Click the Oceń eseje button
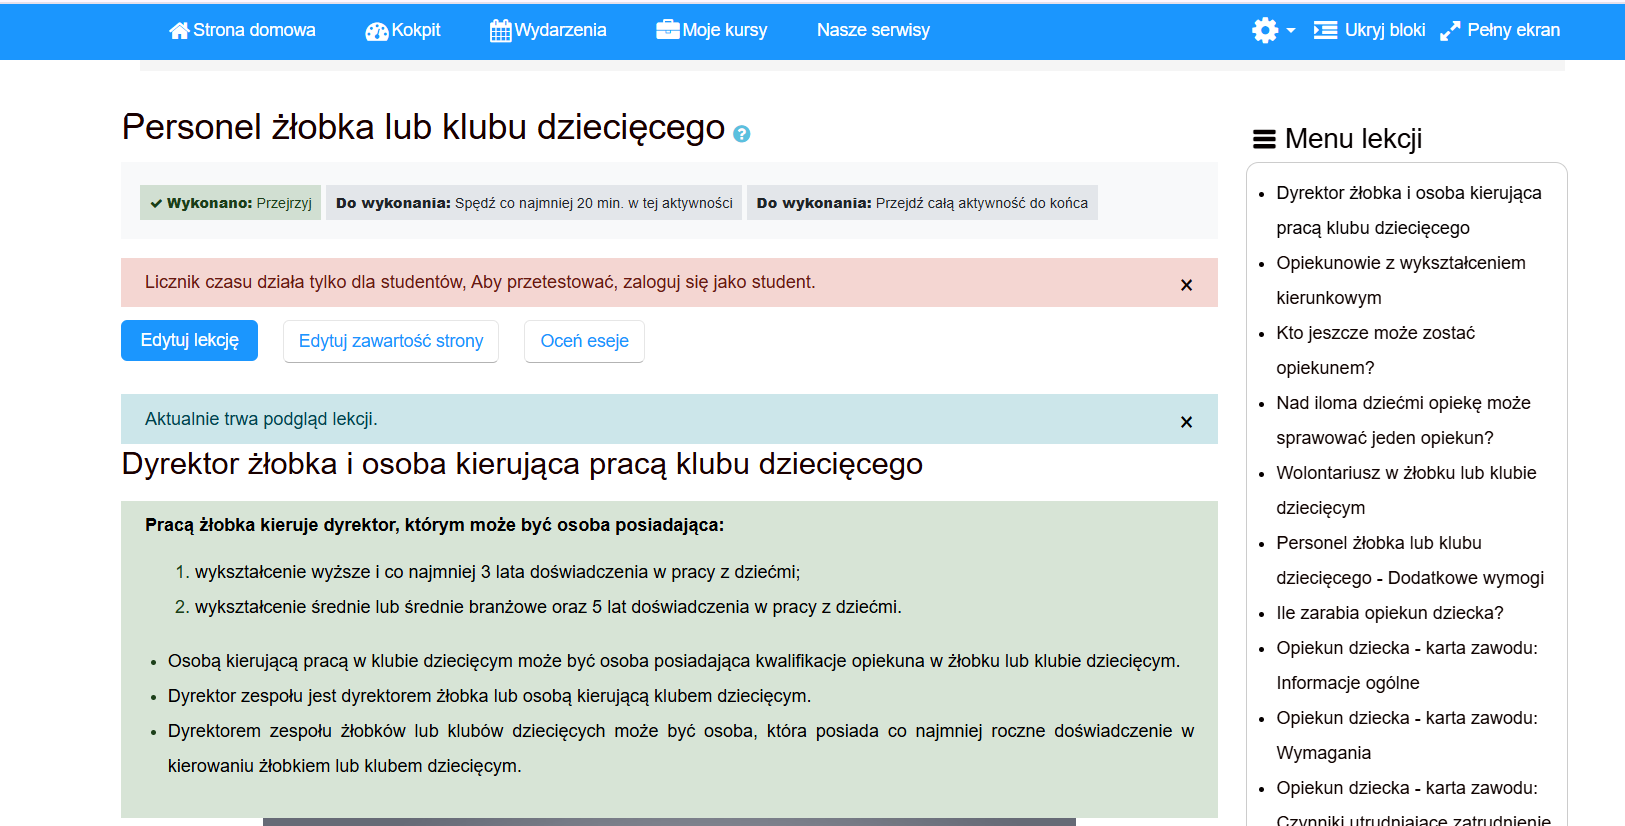1625x826 pixels. click(584, 341)
